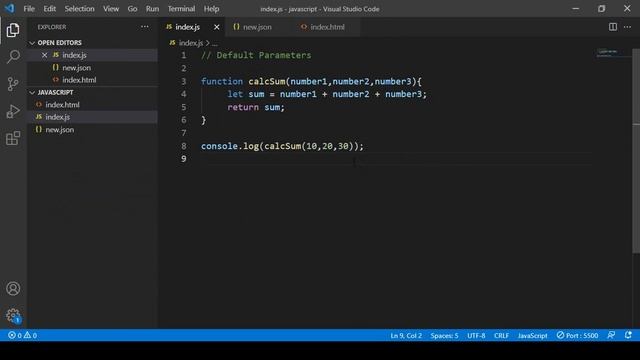Viewport: 640px width, 360px height.
Task: Place cursor on line 9 in editor
Action: pos(396,159)
